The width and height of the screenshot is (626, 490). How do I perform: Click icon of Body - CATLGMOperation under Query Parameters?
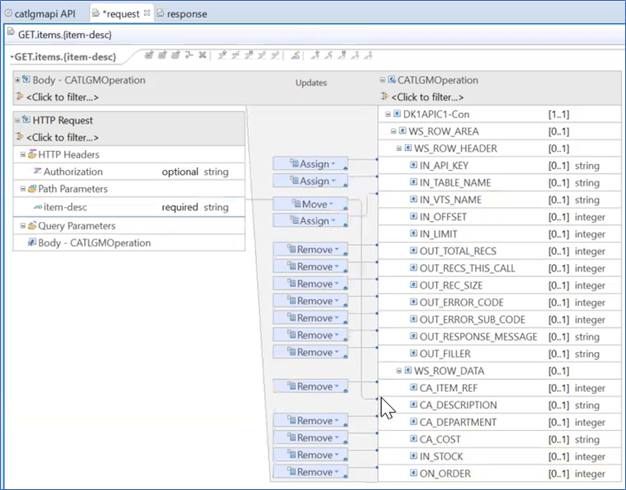32,242
